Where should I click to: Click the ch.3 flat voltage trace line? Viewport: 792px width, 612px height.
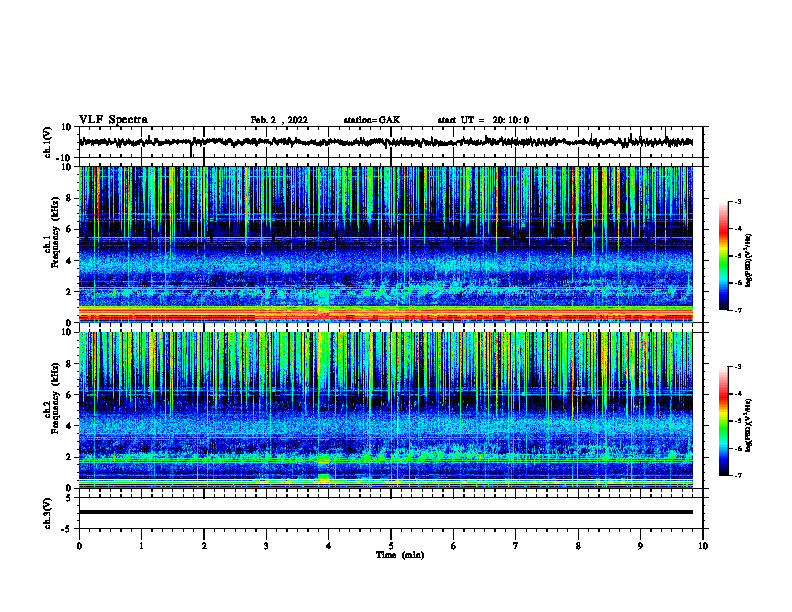click(x=385, y=512)
